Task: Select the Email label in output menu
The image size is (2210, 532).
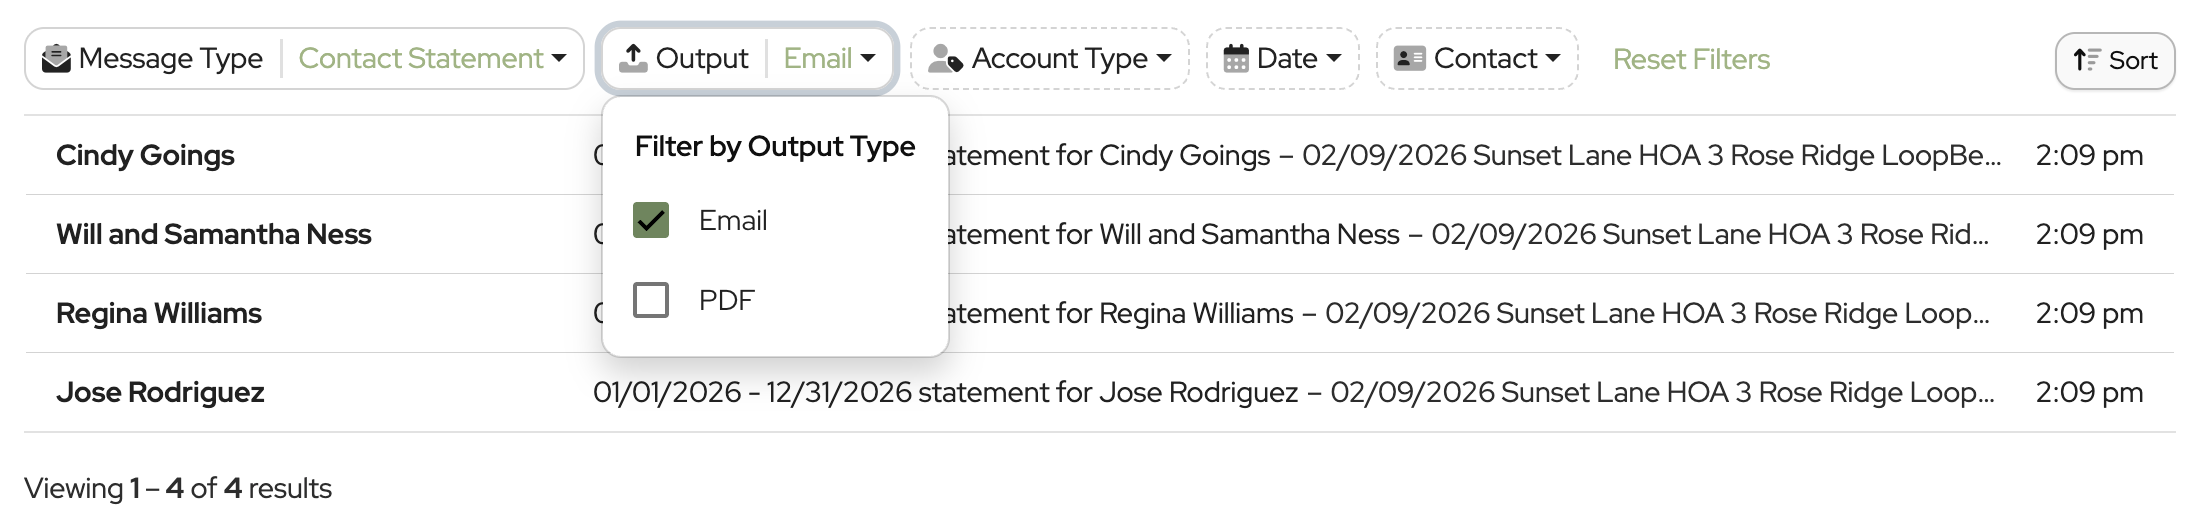Action: (733, 221)
